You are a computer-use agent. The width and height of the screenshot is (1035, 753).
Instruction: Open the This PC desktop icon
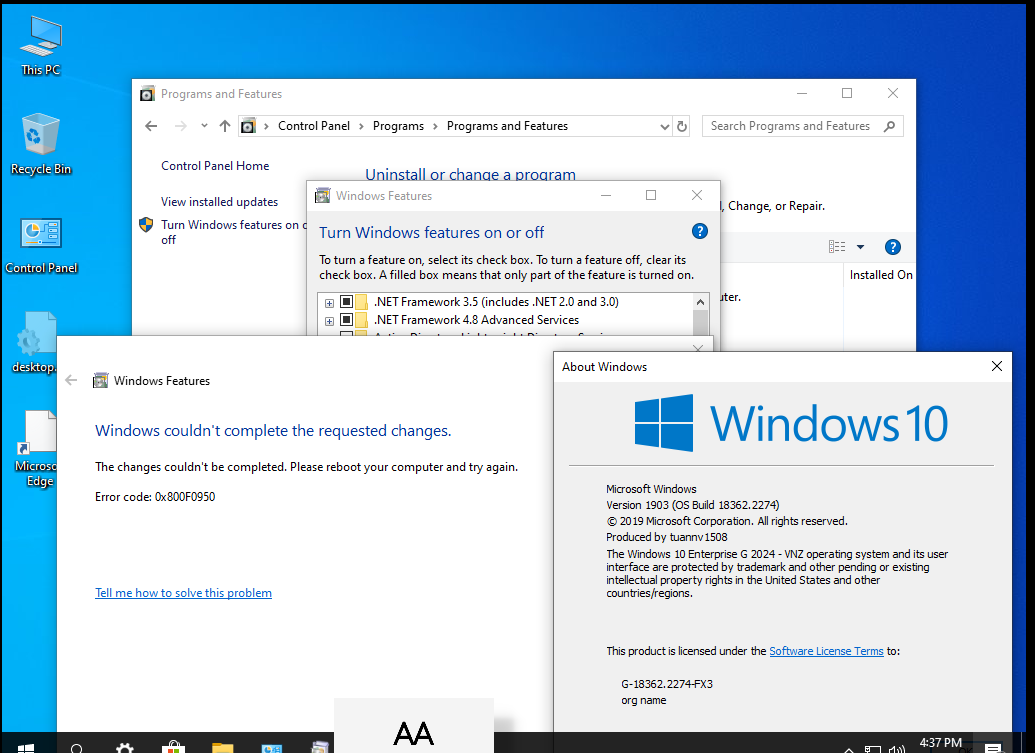tap(40, 46)
